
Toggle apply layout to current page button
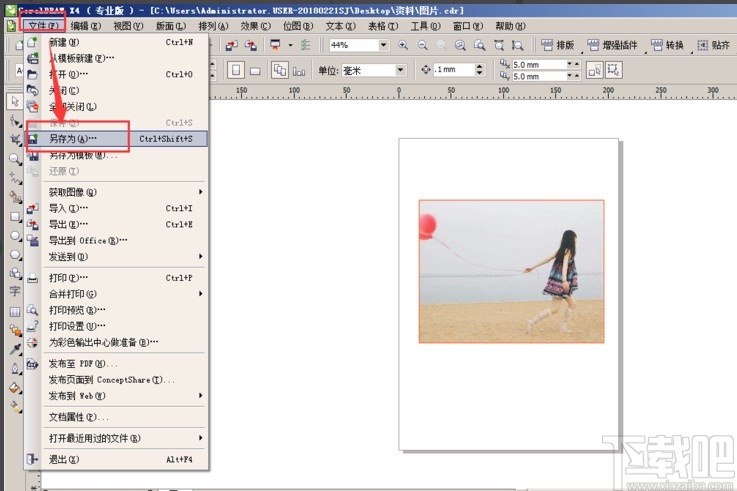(x=299, y=70)
